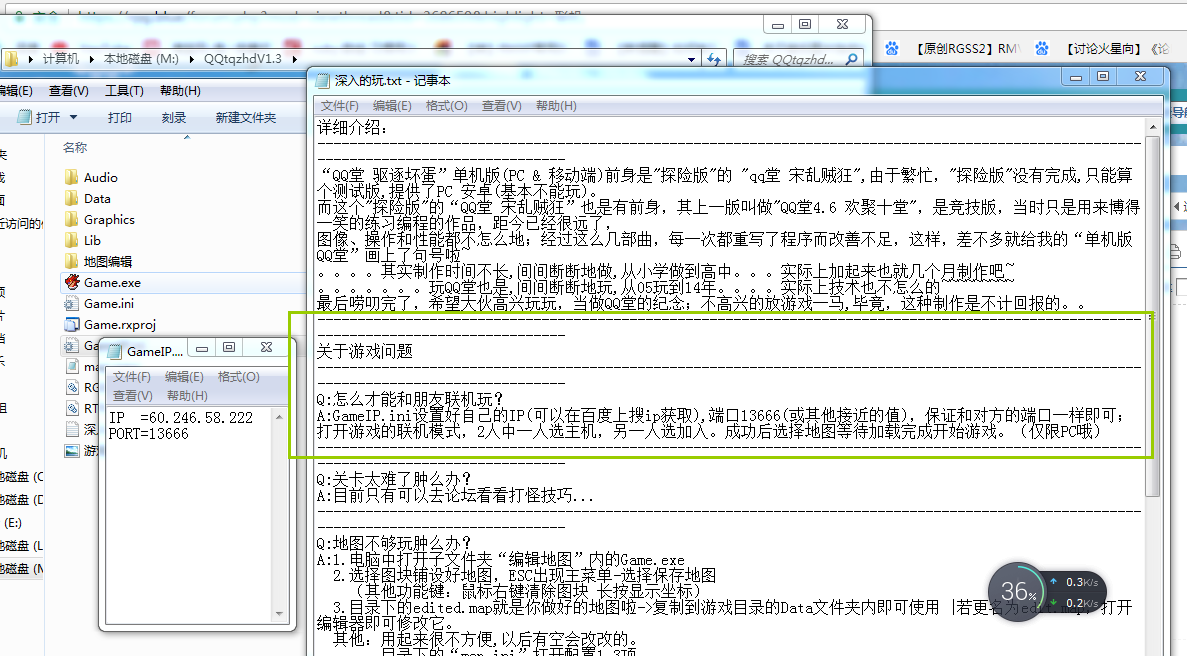This screenshot has width=1187, height=656.
Task: Click scroll-up arrow in GameIP Notepad
Action: coord(279,417)
